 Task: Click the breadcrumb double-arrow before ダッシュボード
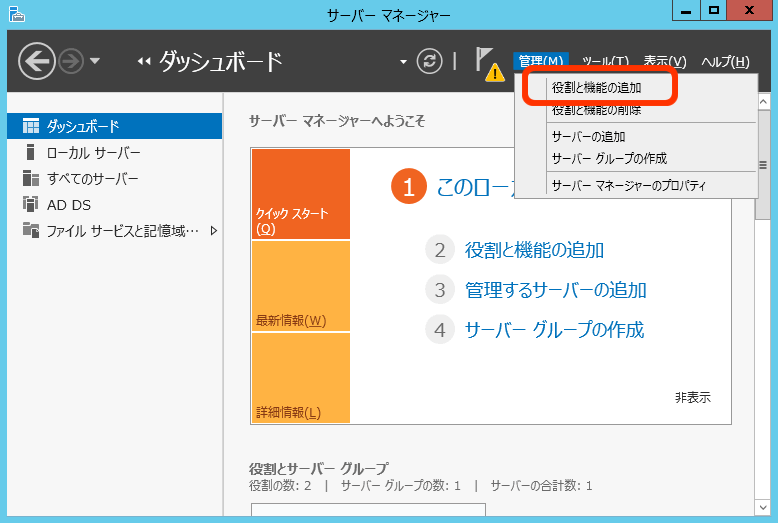point(144,62)
